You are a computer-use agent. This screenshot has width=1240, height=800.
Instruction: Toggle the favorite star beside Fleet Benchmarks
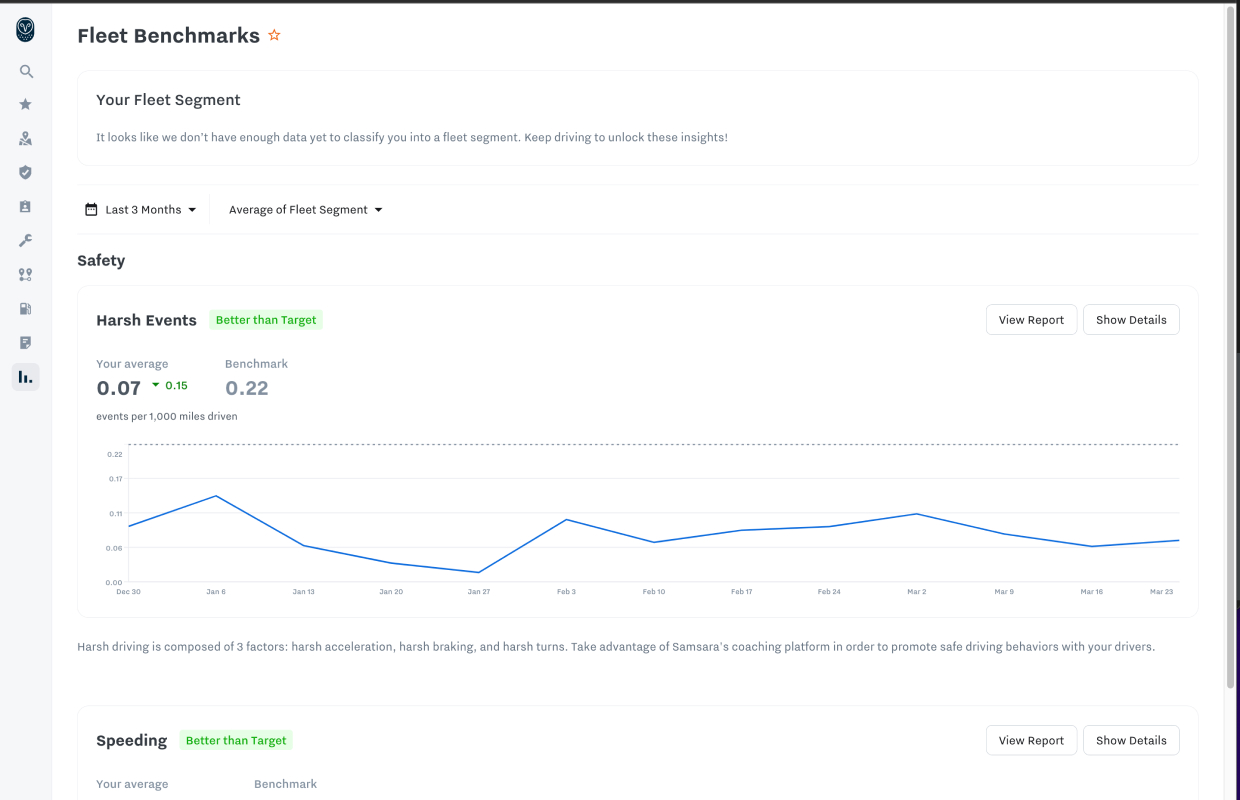pyautogui.click(x=274, y=36)
